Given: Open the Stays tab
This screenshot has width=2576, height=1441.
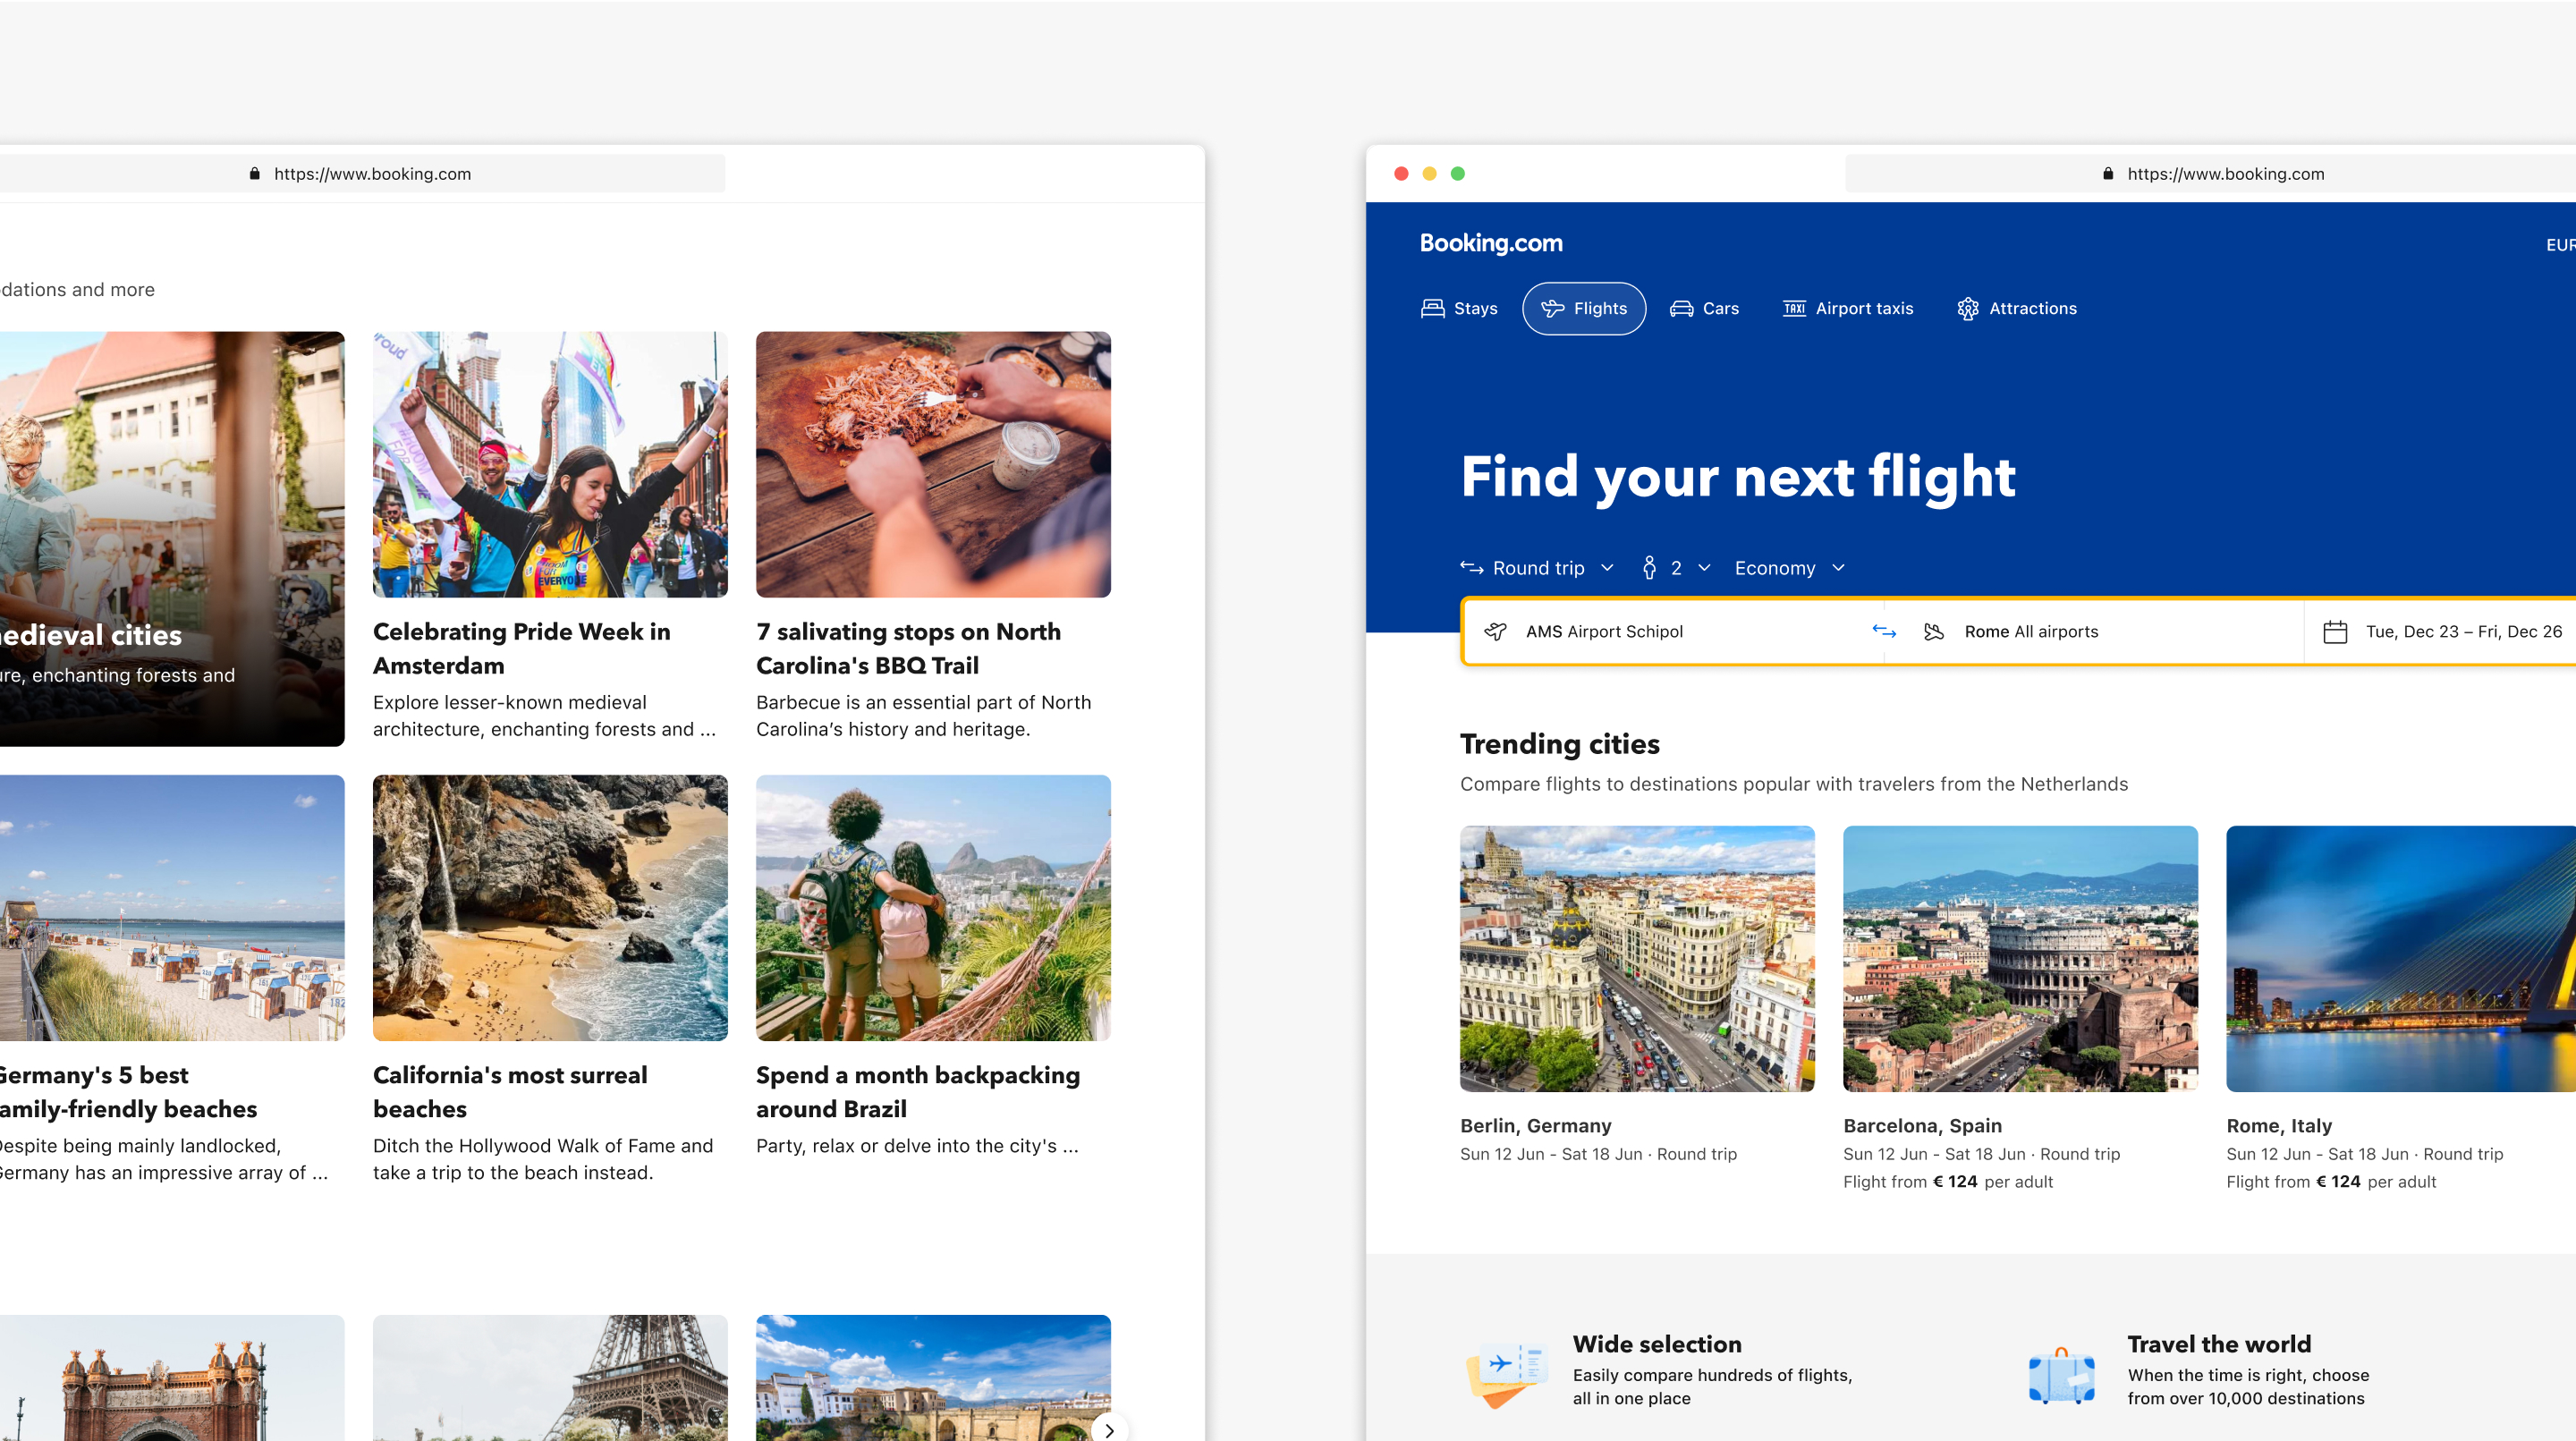Looking at the screenshot, I should point(1460,308).
